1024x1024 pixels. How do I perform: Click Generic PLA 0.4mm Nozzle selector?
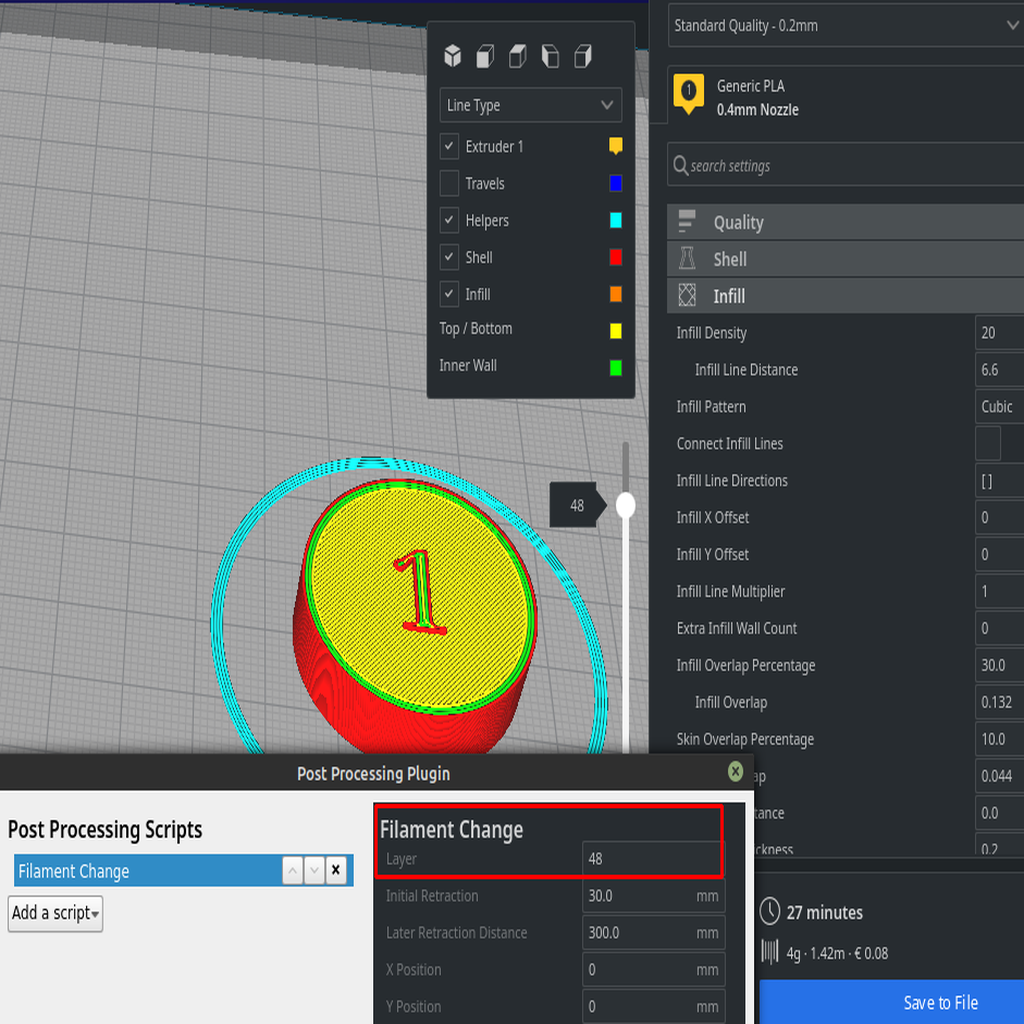(846, 95)
